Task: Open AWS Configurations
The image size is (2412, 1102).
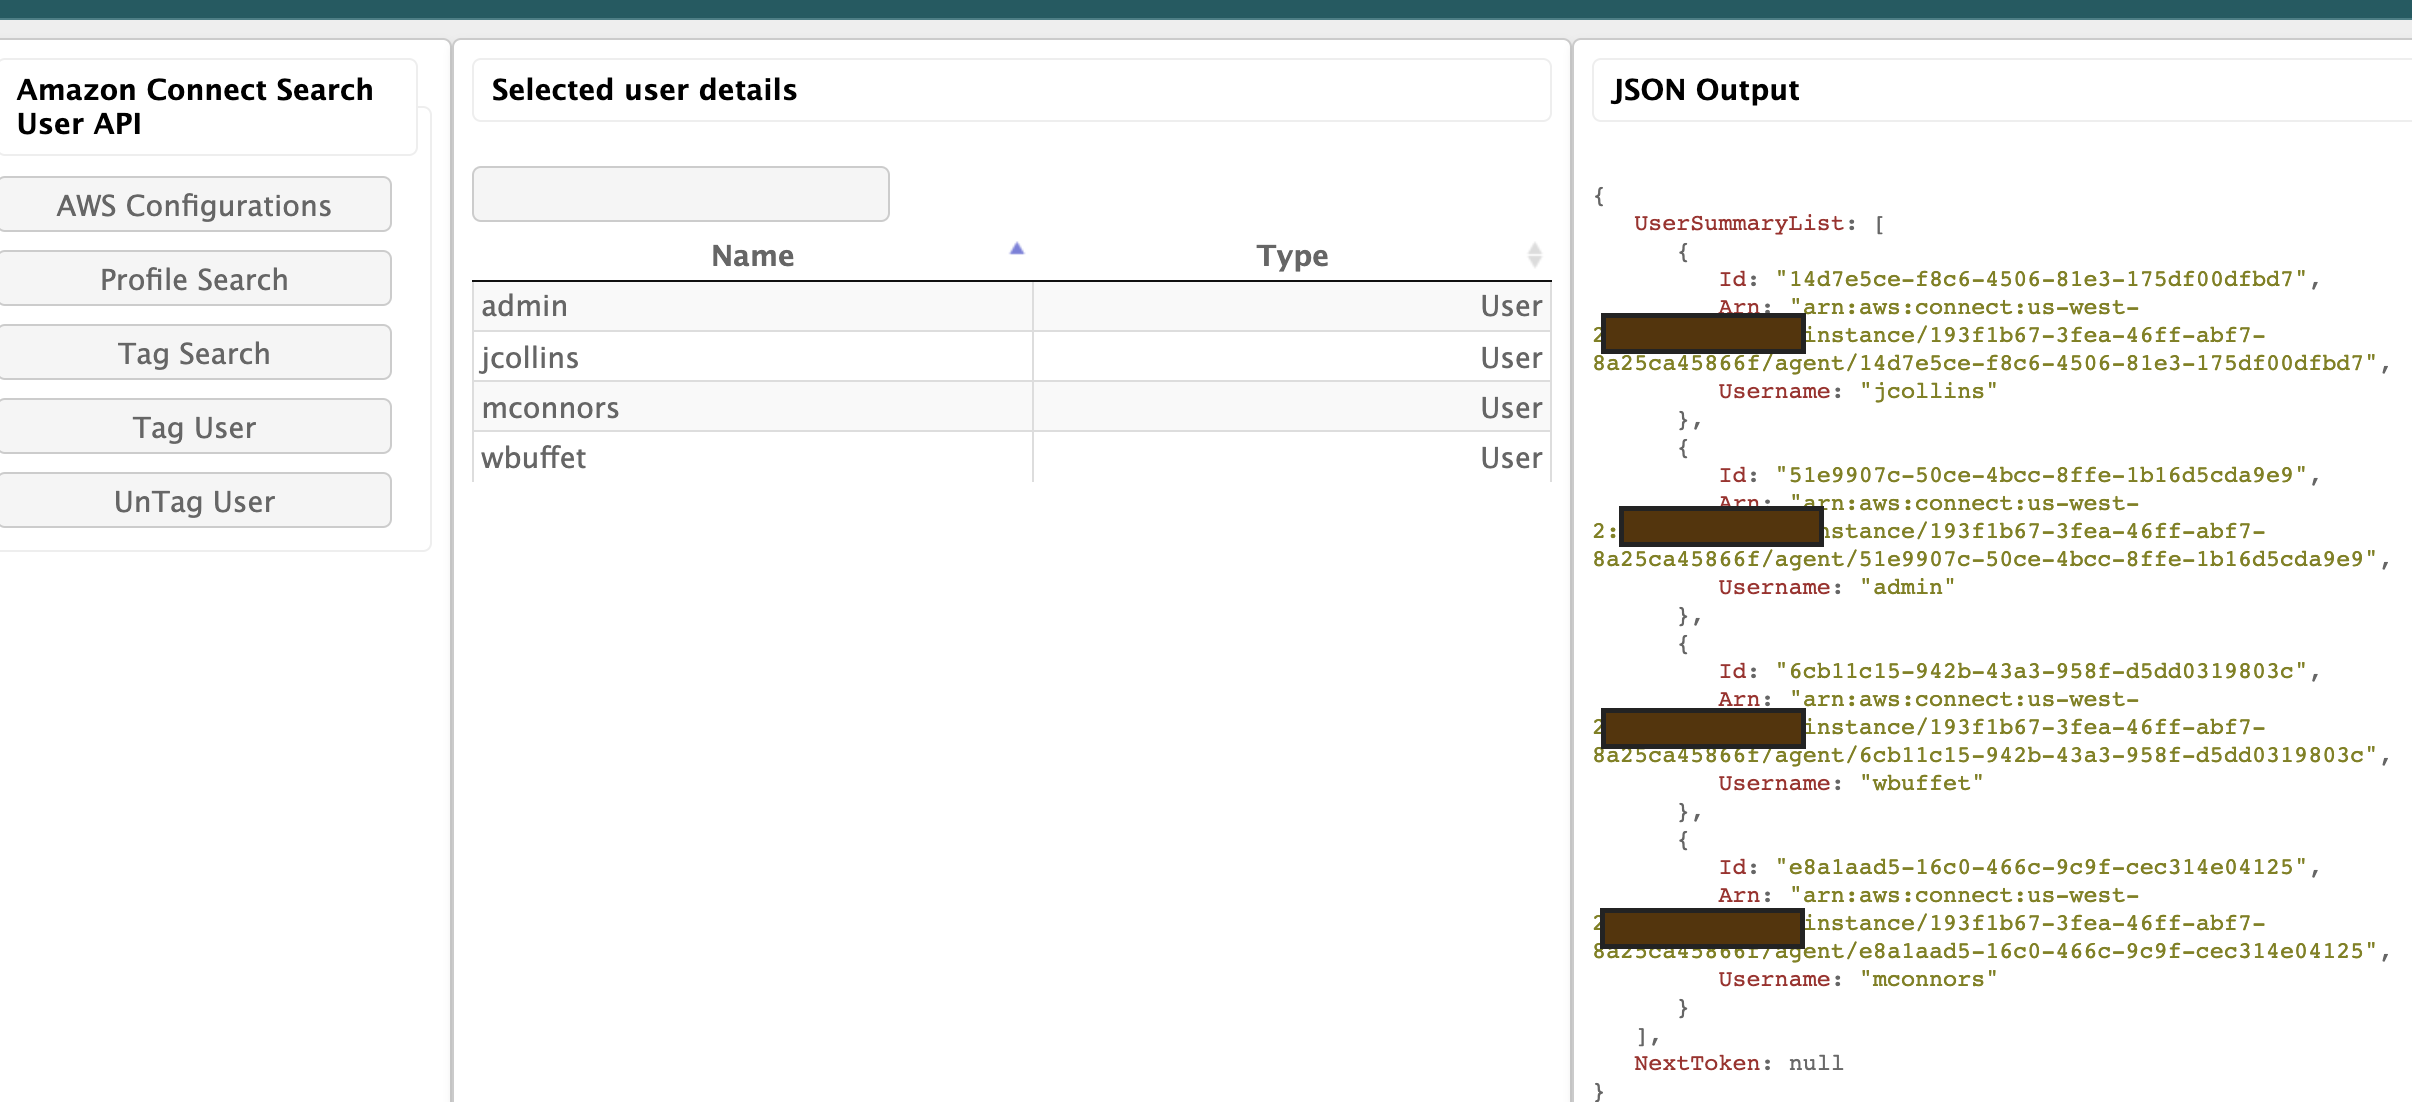Action: click(194, 205)
